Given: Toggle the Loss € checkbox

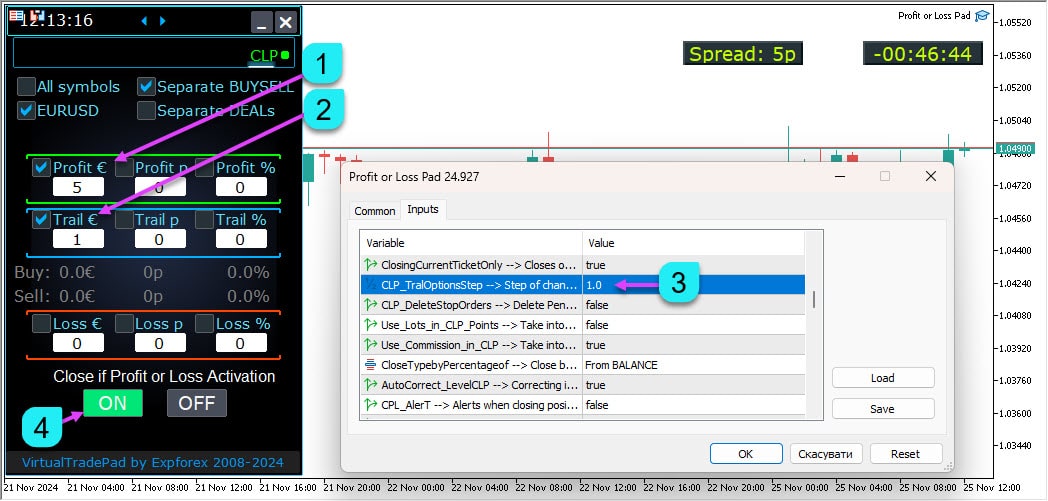Looking at the screenshot, I should pos(42,324).
